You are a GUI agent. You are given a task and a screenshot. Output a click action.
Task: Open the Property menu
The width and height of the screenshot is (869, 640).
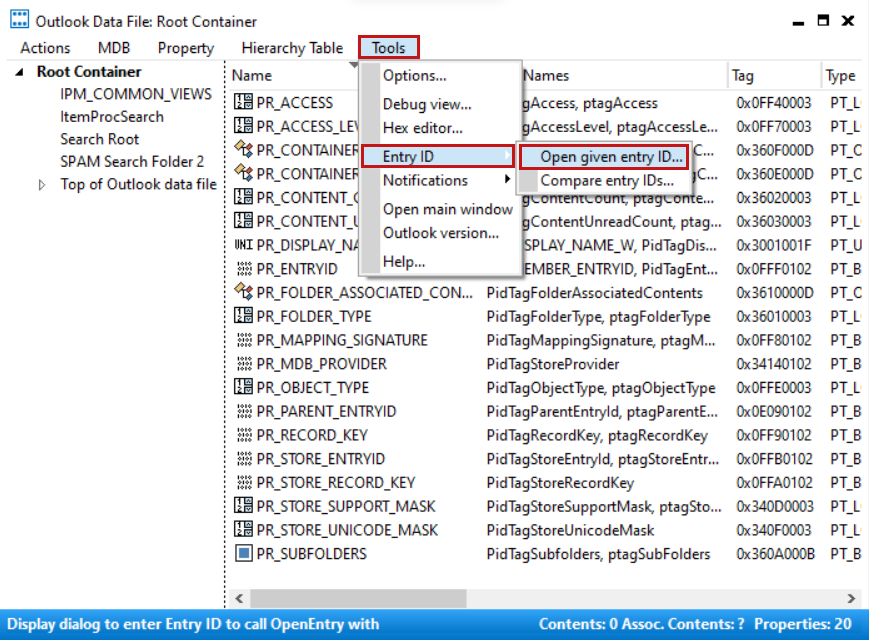pos(186,48)
